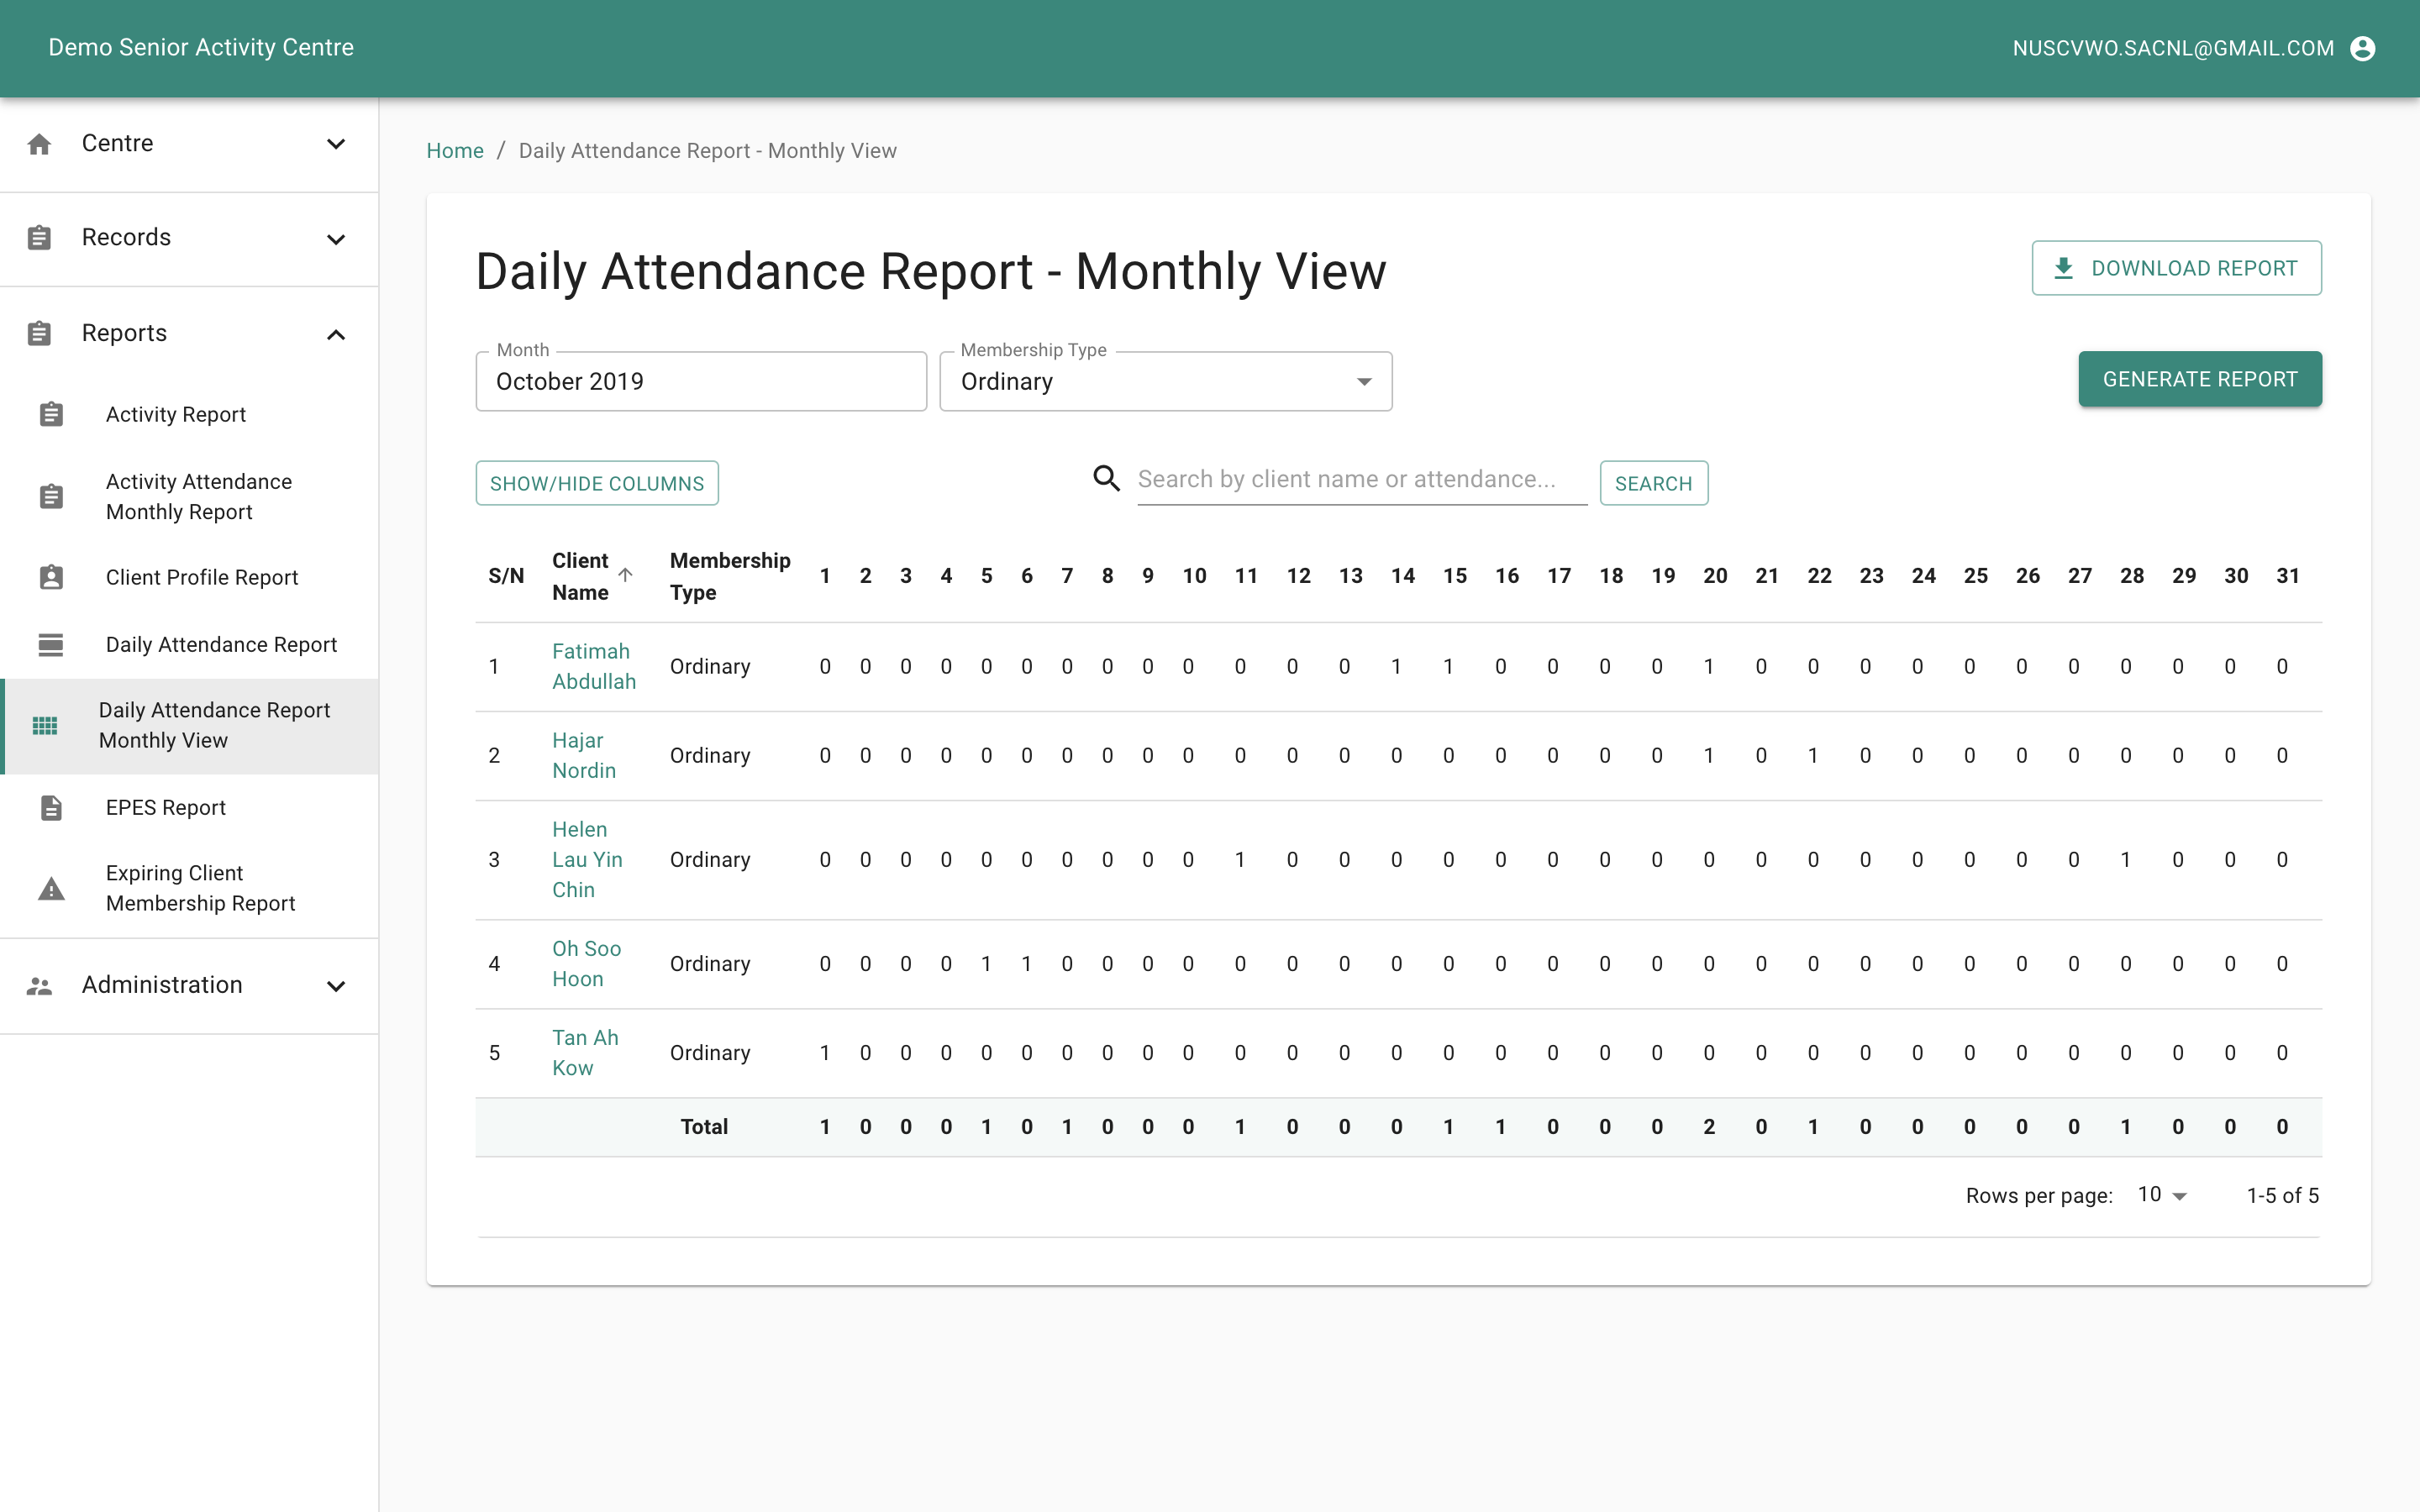Open Oh Soo Hoon's client link

click(586, 963)
